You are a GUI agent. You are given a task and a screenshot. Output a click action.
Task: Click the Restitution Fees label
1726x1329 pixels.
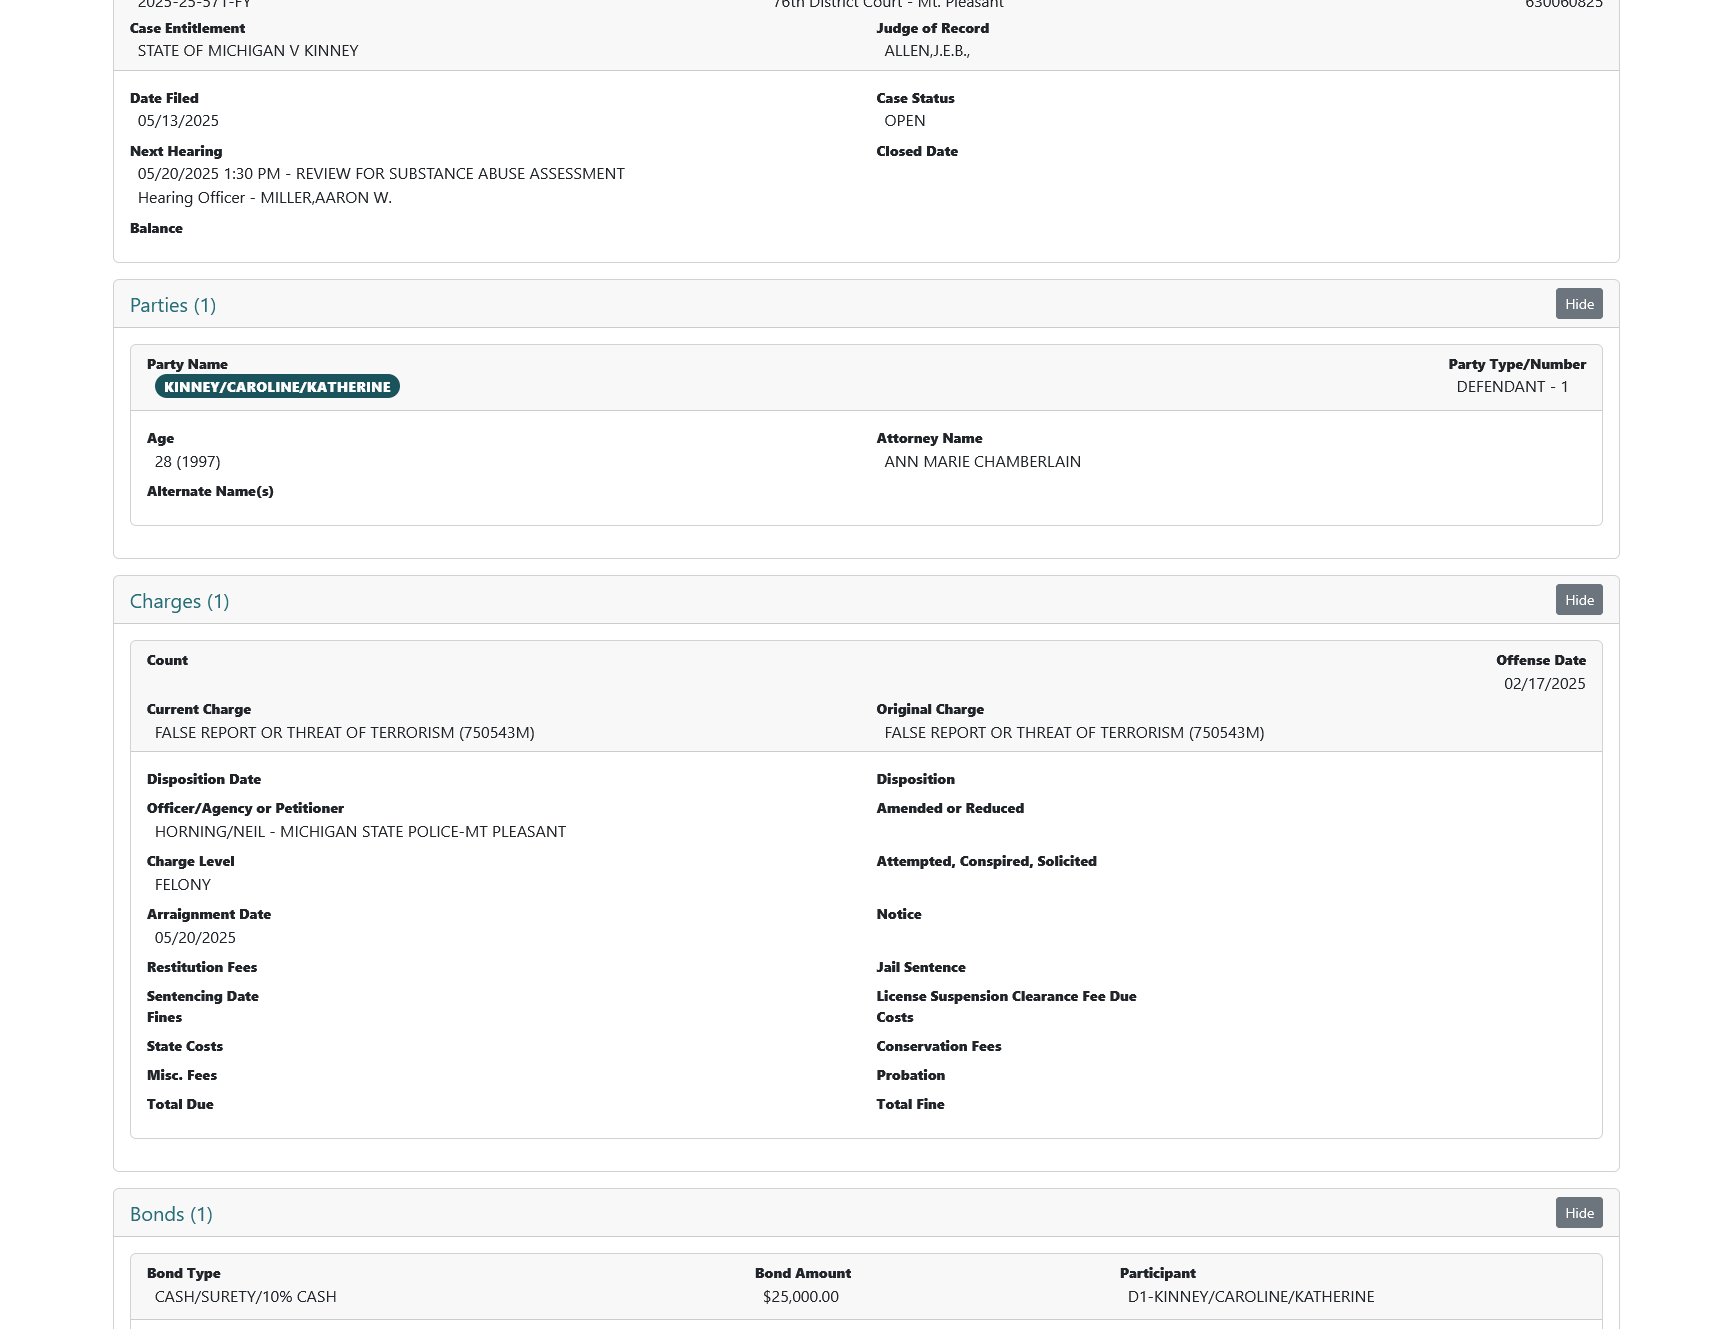coord(202,968)
